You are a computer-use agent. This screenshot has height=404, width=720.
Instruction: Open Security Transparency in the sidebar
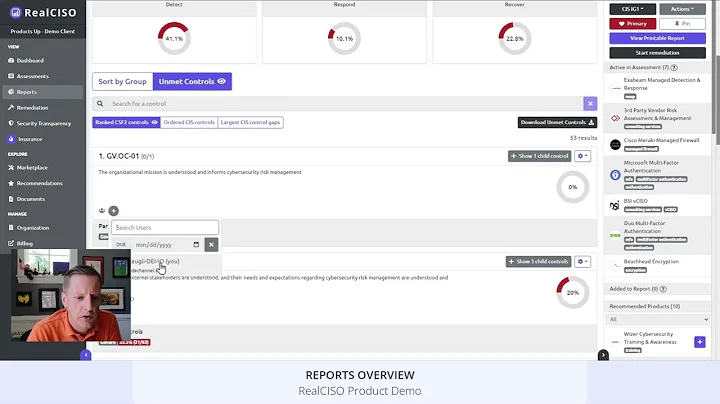(x=44, y=123)
